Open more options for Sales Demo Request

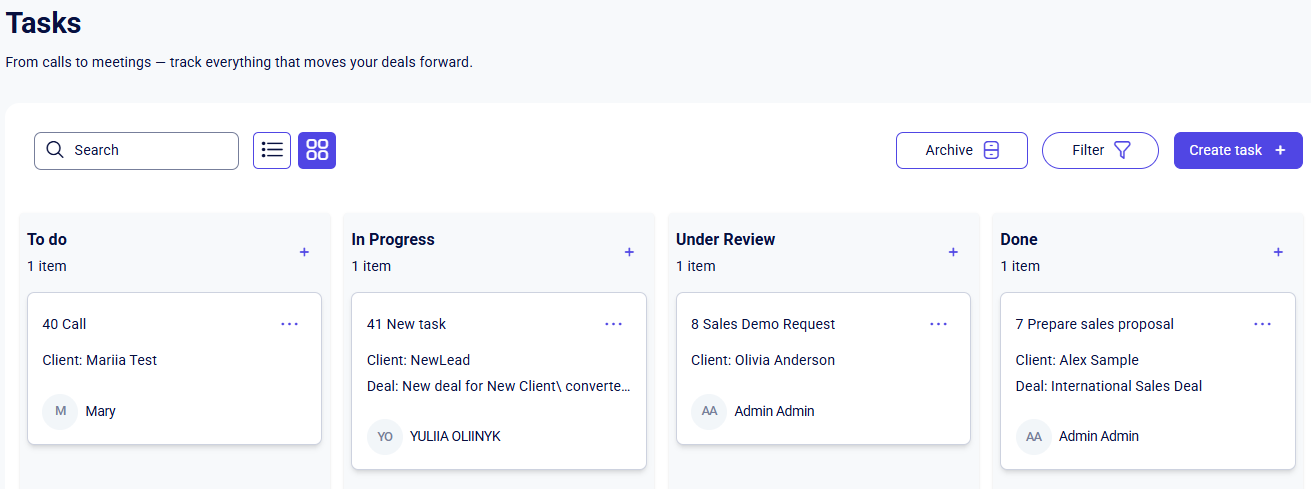click(938, 324)
